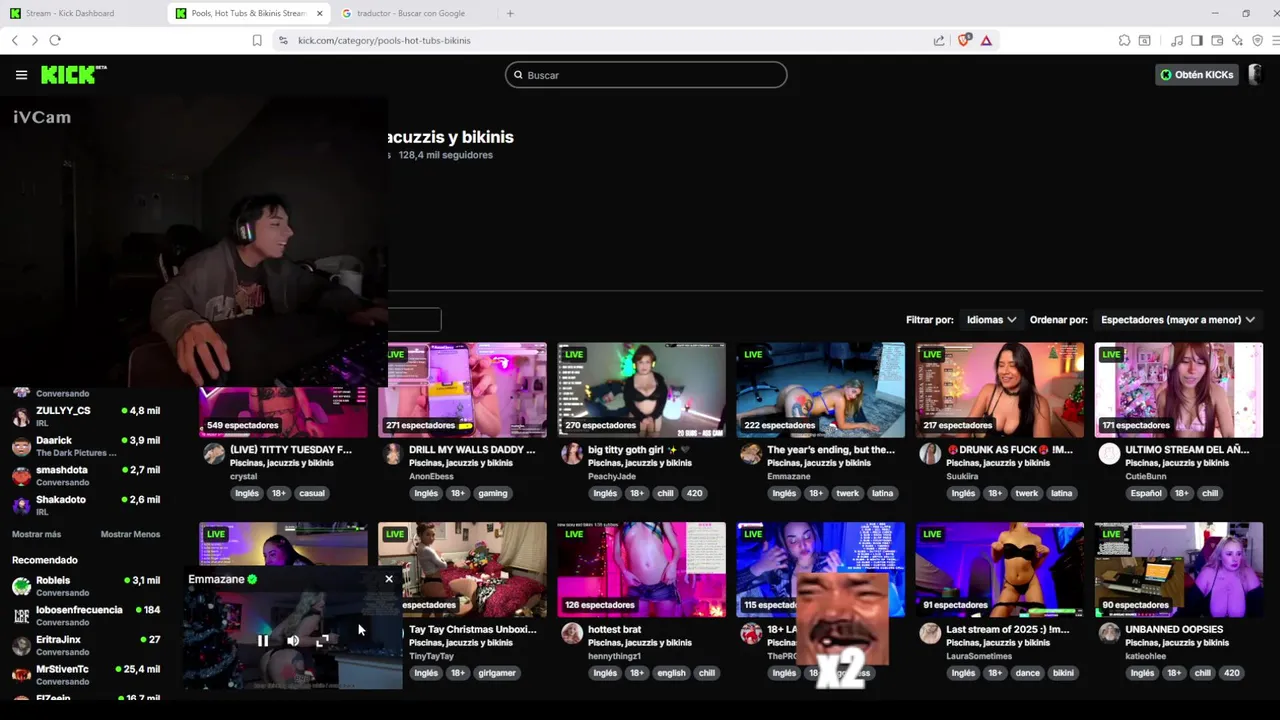Pause the Emmazane mini player
Screen dimensions: 1280x720
click(263, 641)
